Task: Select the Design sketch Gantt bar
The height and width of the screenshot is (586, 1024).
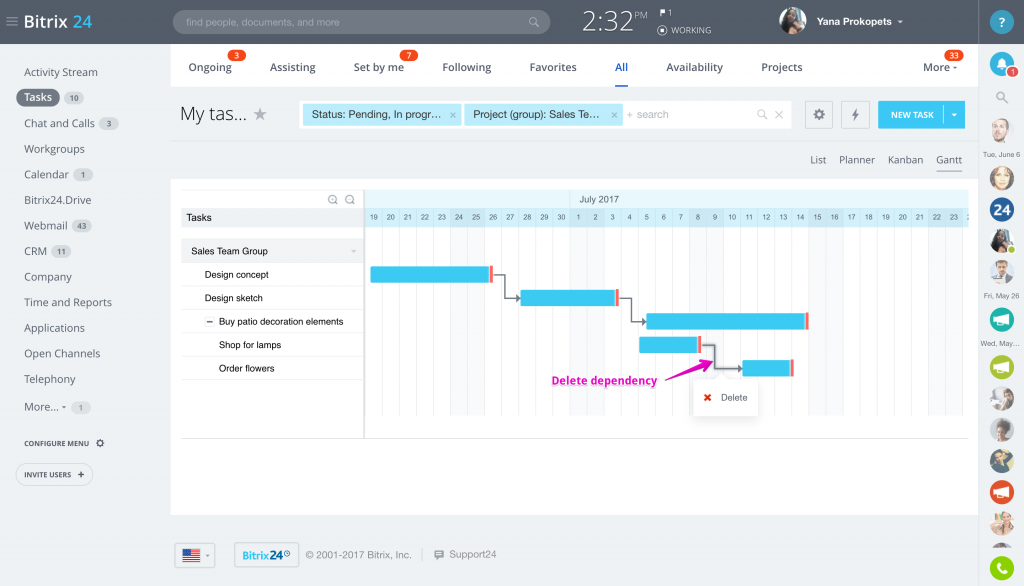Action: [569, 298]
